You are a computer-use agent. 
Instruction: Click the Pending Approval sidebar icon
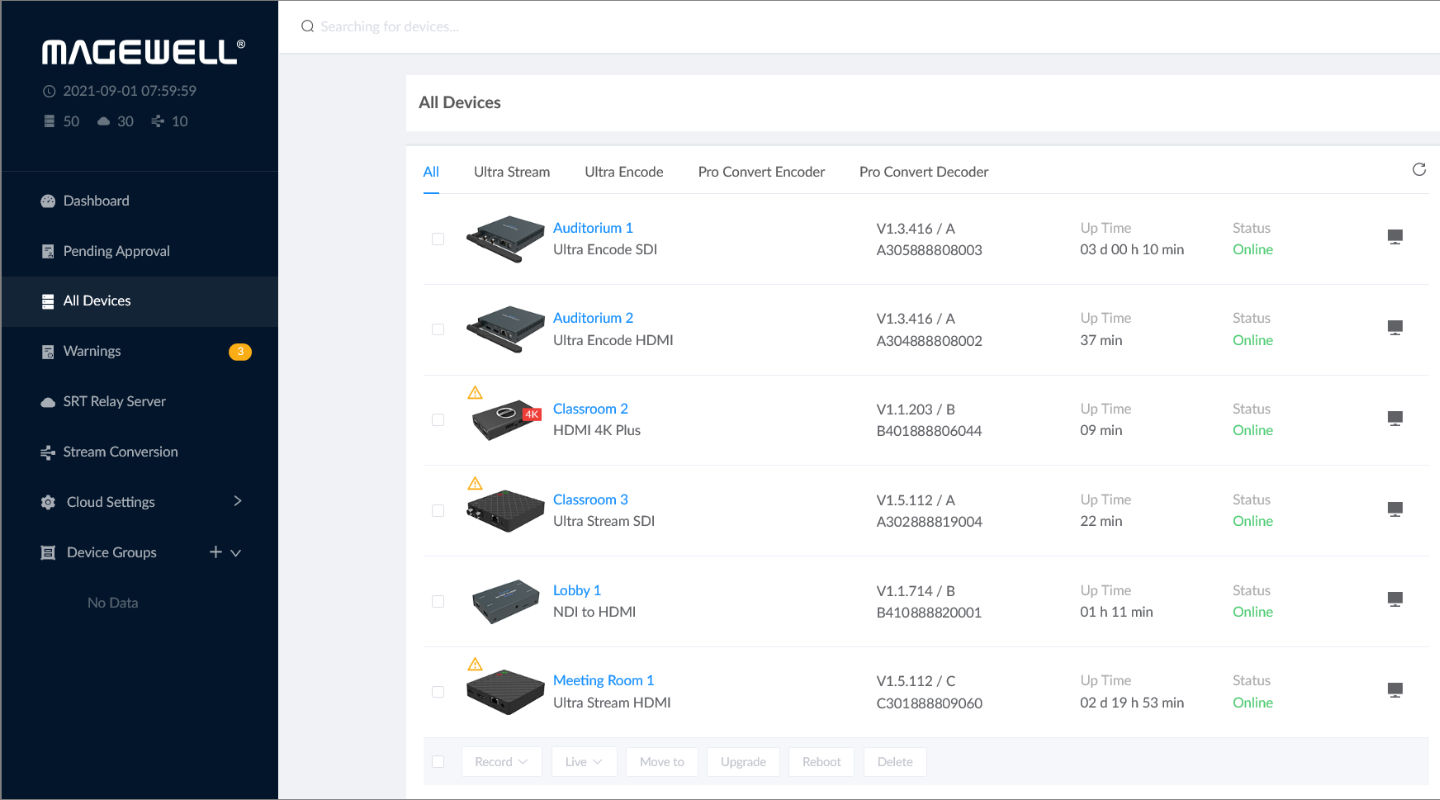point(48,251)
